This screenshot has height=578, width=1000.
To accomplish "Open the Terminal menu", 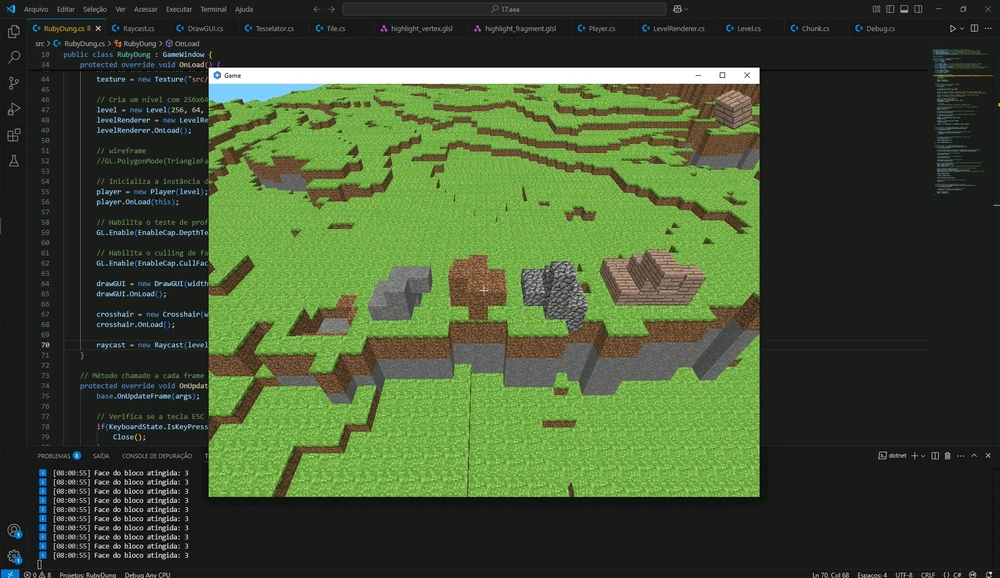I will pos(213,9).
